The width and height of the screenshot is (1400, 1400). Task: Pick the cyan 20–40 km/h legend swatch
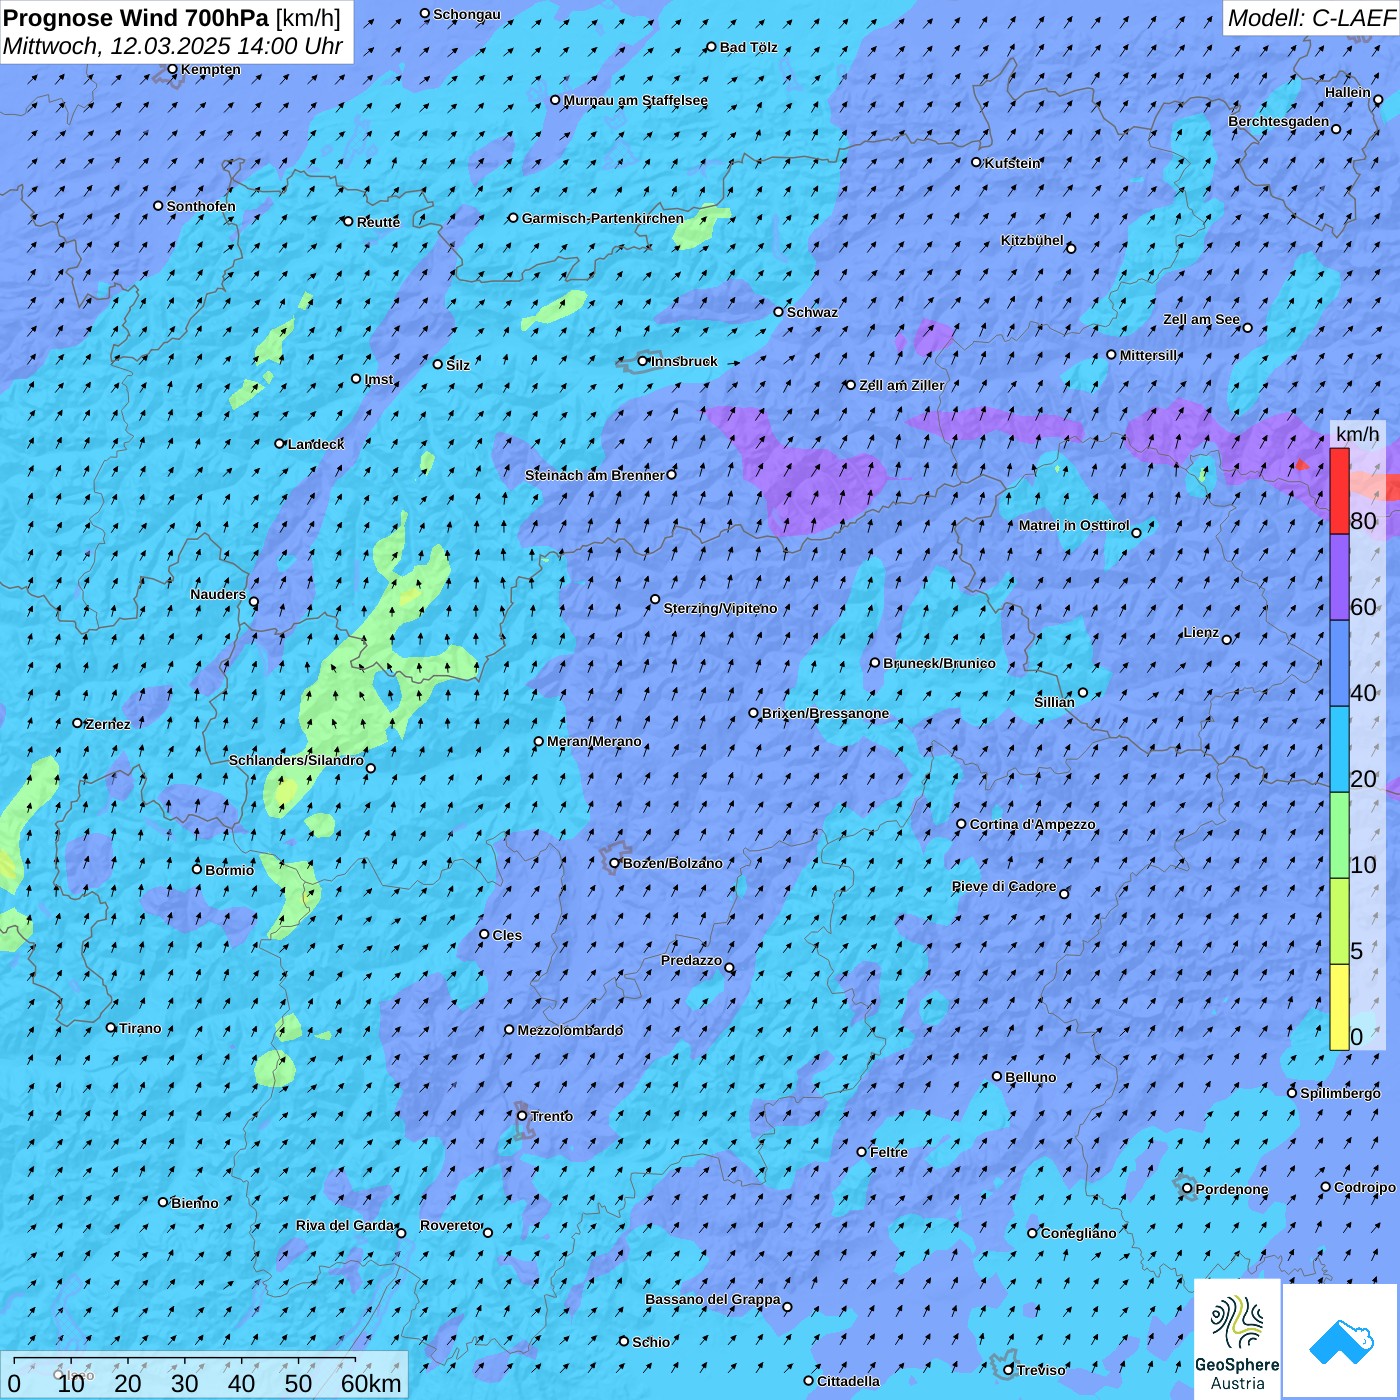tap(1339, 750)
